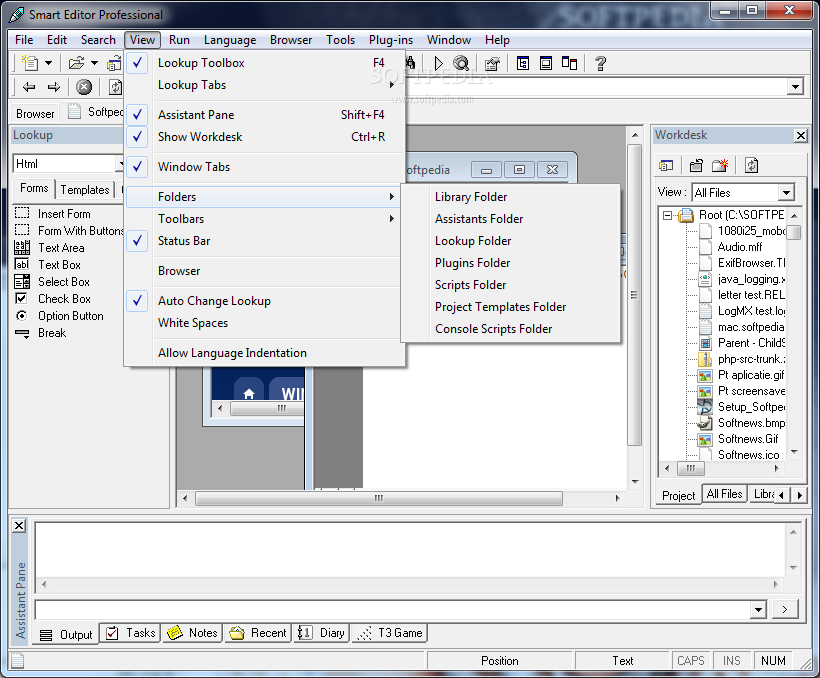
Task: Click the Help question mark toolbar icon
Action: point(600,63)
